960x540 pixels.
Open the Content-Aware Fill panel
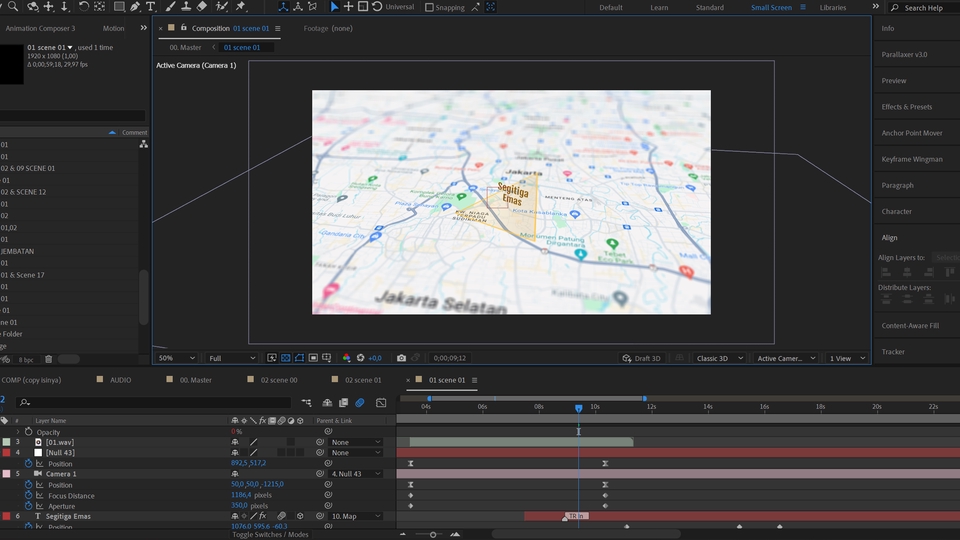click(910, 326)
